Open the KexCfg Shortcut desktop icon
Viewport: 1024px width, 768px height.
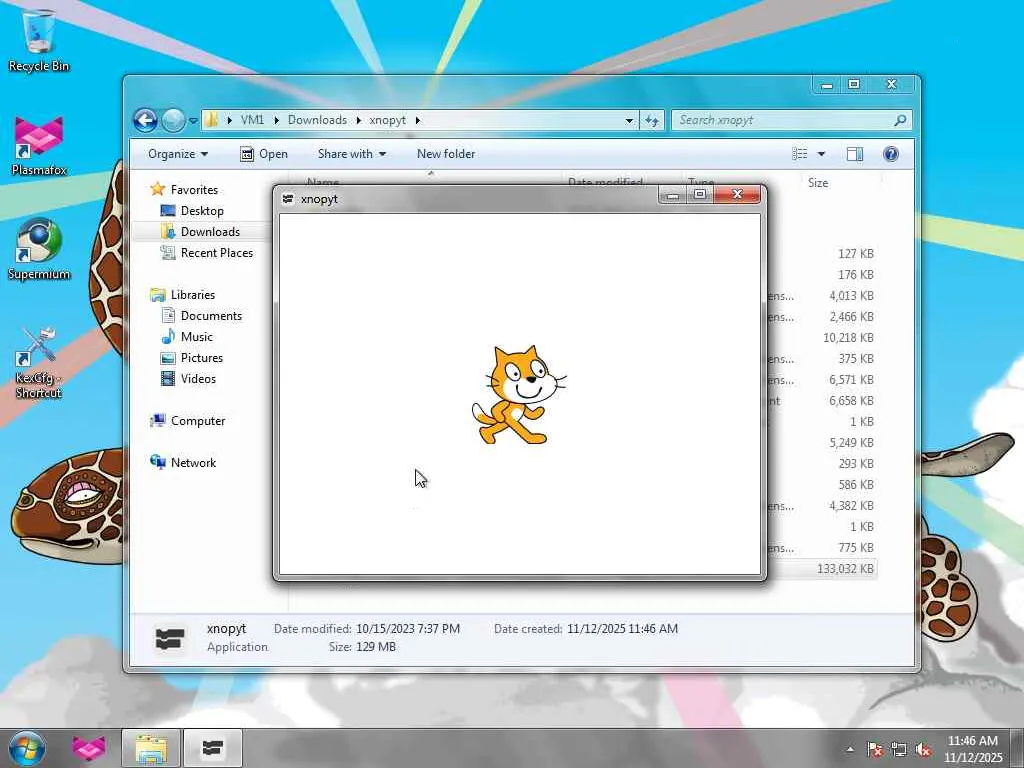(x=39, y=363)
